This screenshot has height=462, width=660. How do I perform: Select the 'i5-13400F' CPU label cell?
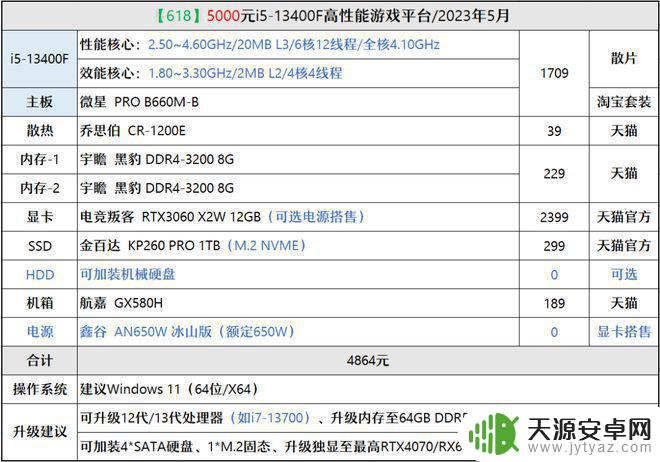click(40, 59)
